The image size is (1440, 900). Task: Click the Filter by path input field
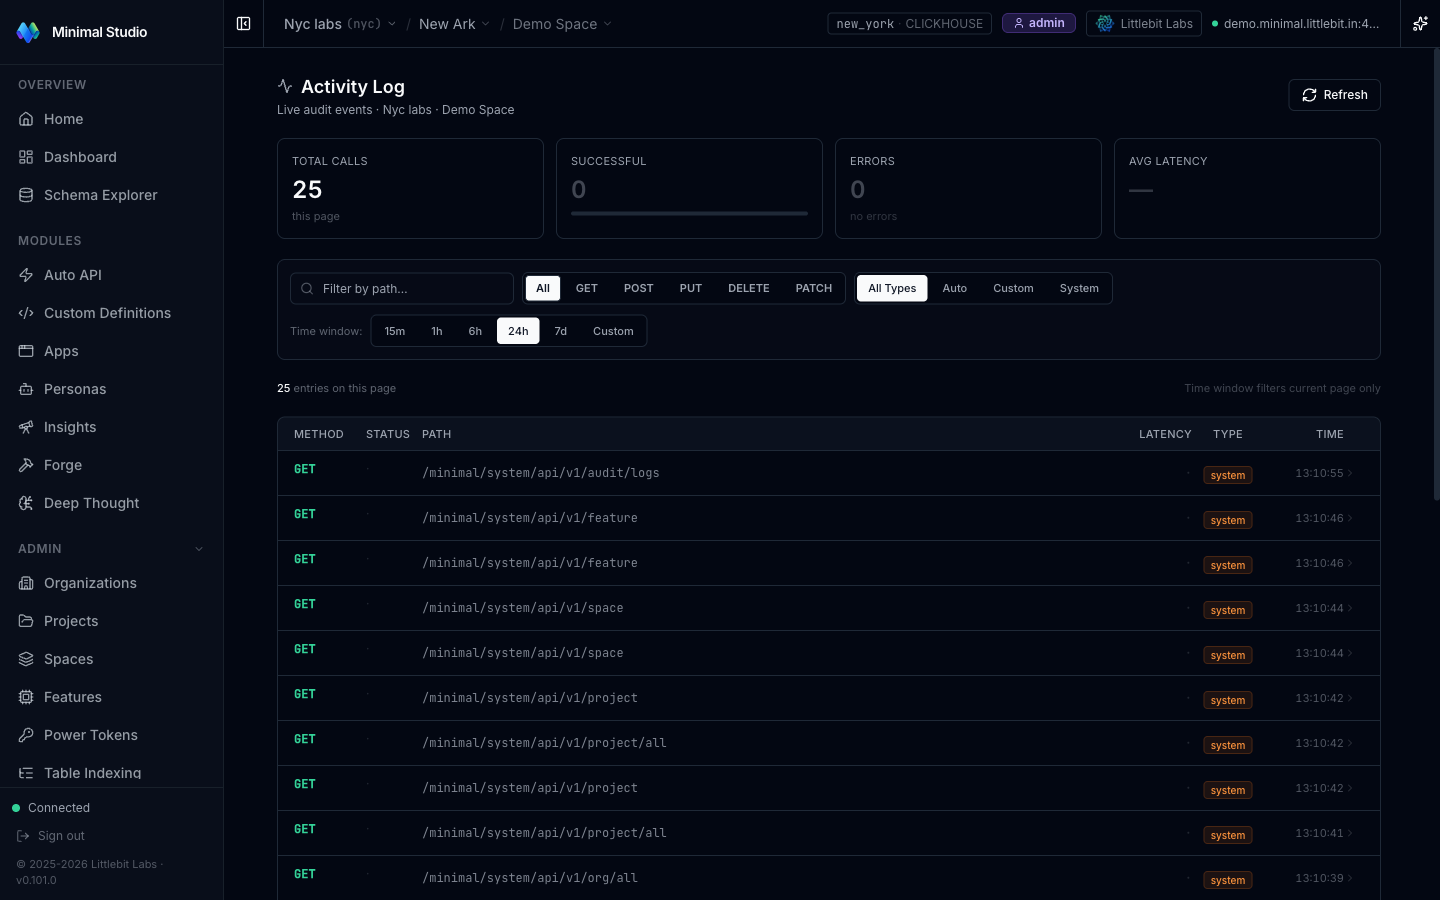[x=402, y=288]
